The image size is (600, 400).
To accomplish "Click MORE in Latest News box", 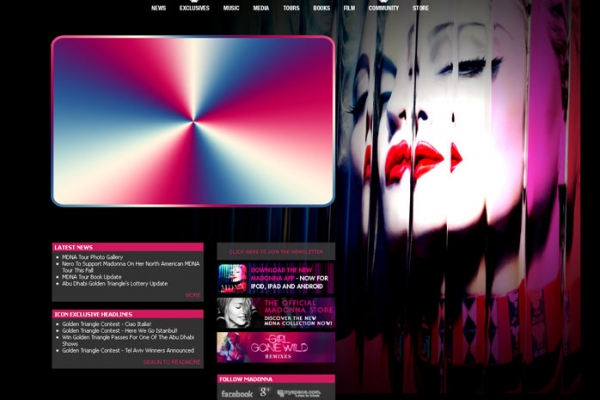I will coord(193,295).
